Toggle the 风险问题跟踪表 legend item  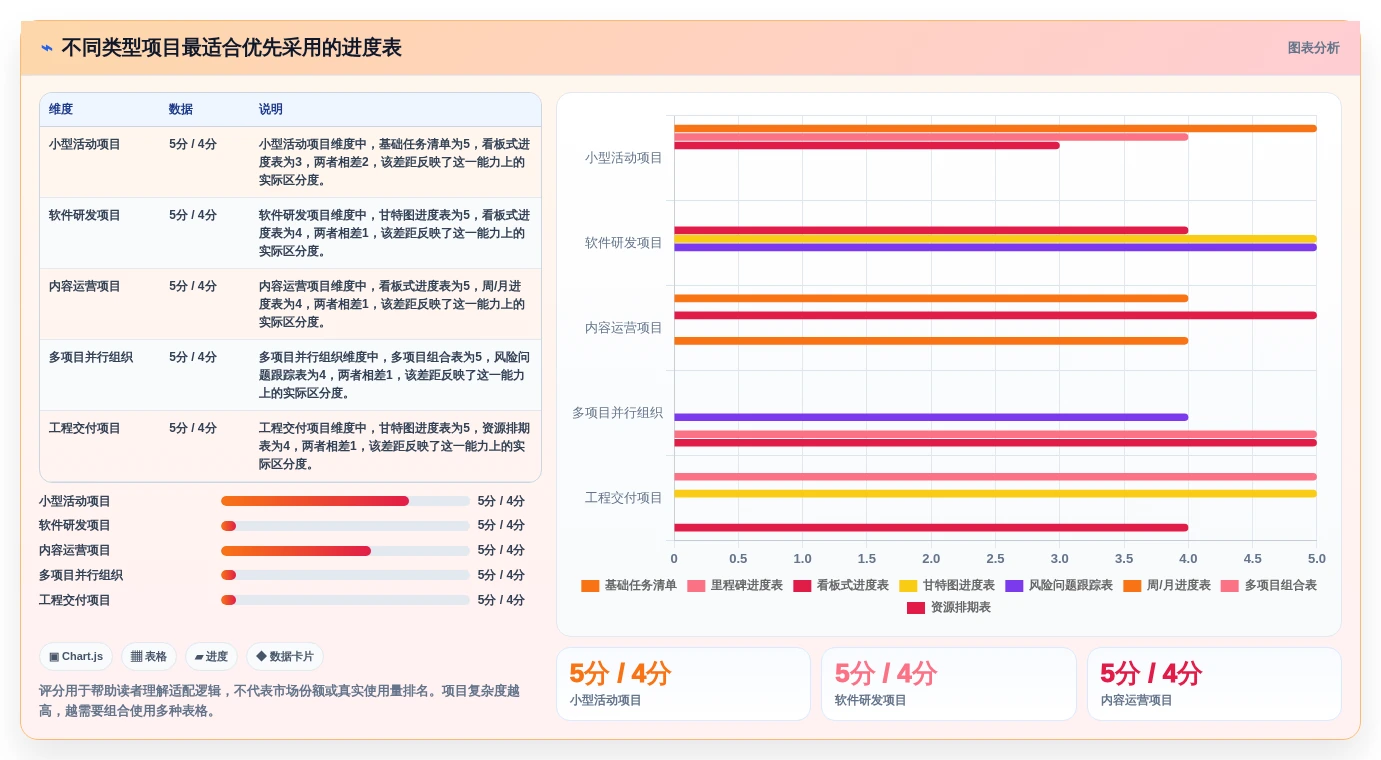tap(1059, 585)
